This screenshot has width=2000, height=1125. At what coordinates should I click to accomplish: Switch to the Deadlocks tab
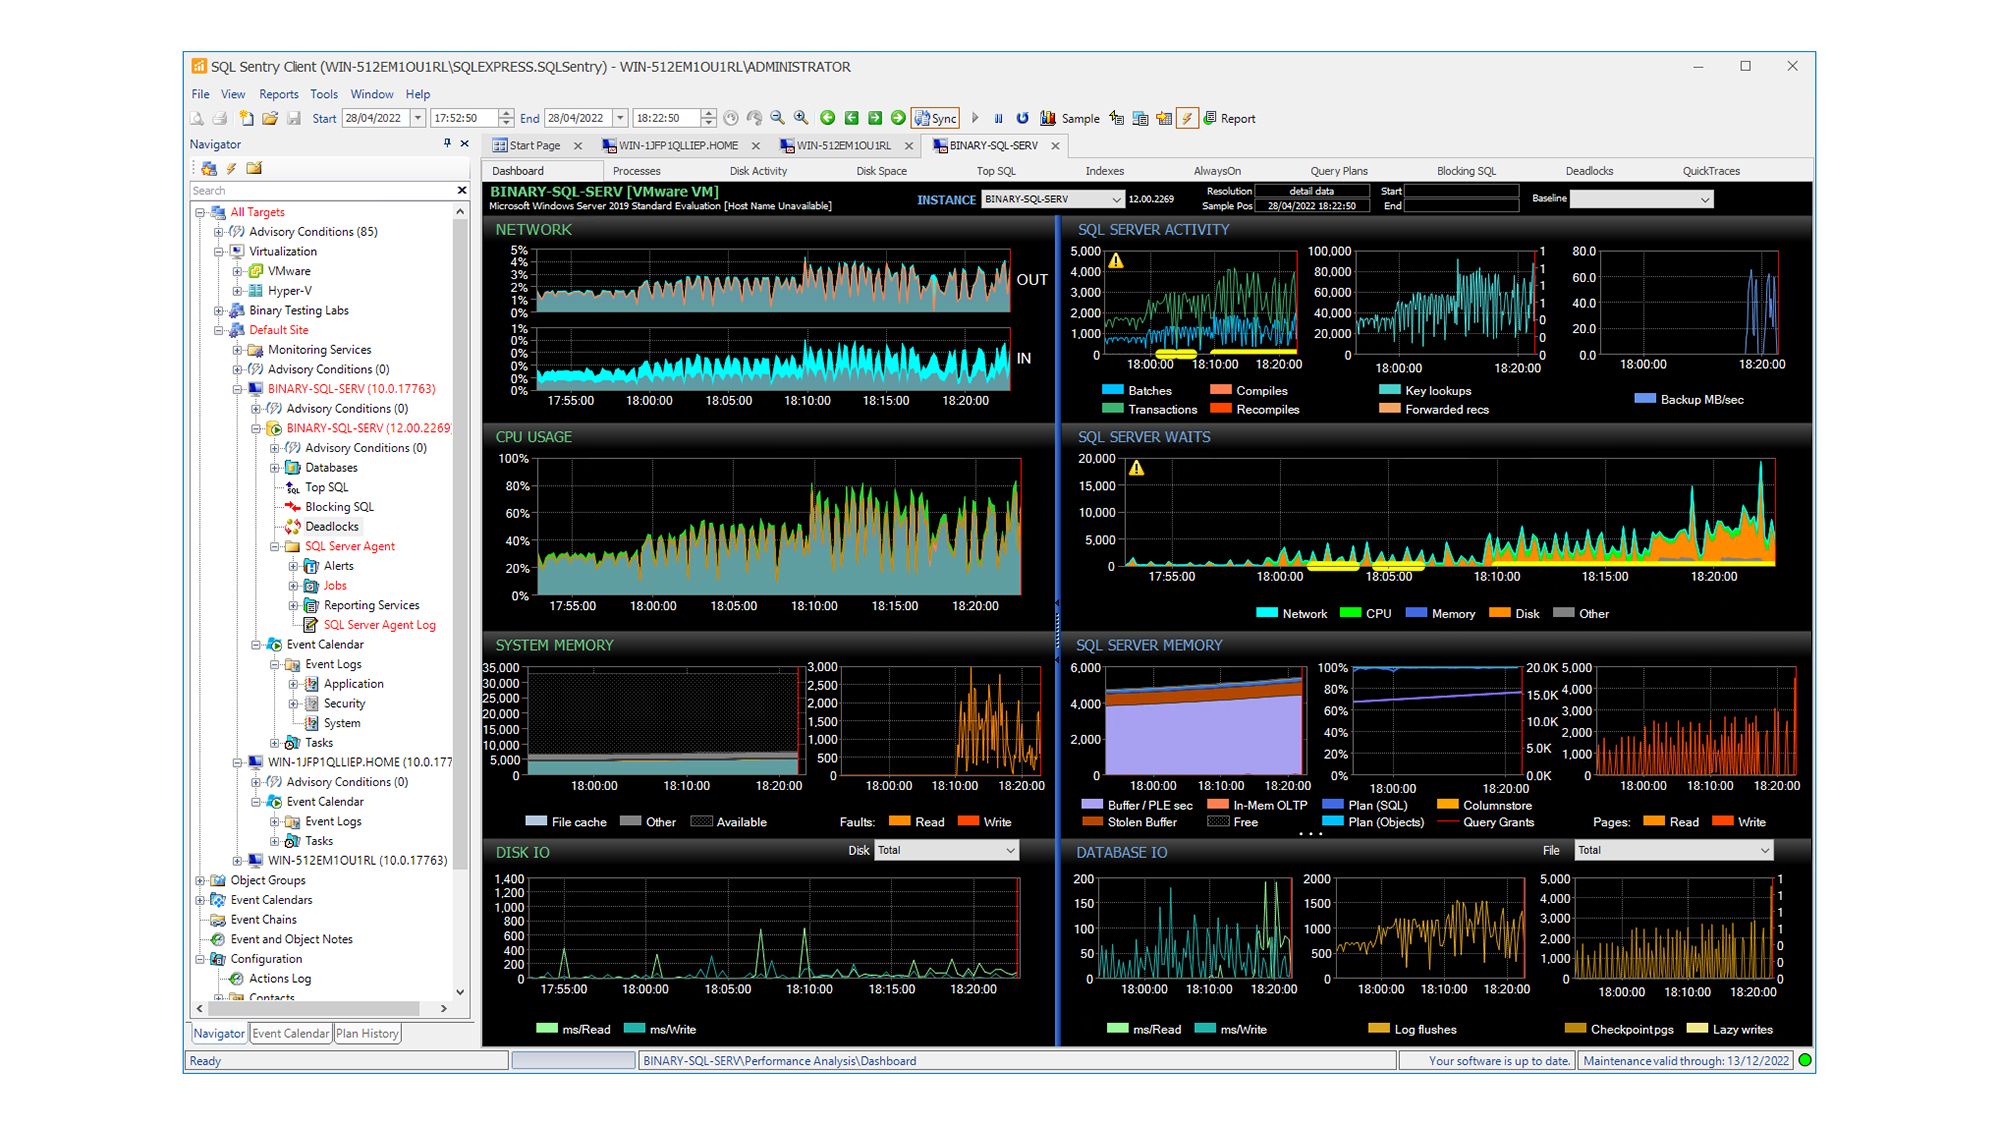pos(1589,171)
